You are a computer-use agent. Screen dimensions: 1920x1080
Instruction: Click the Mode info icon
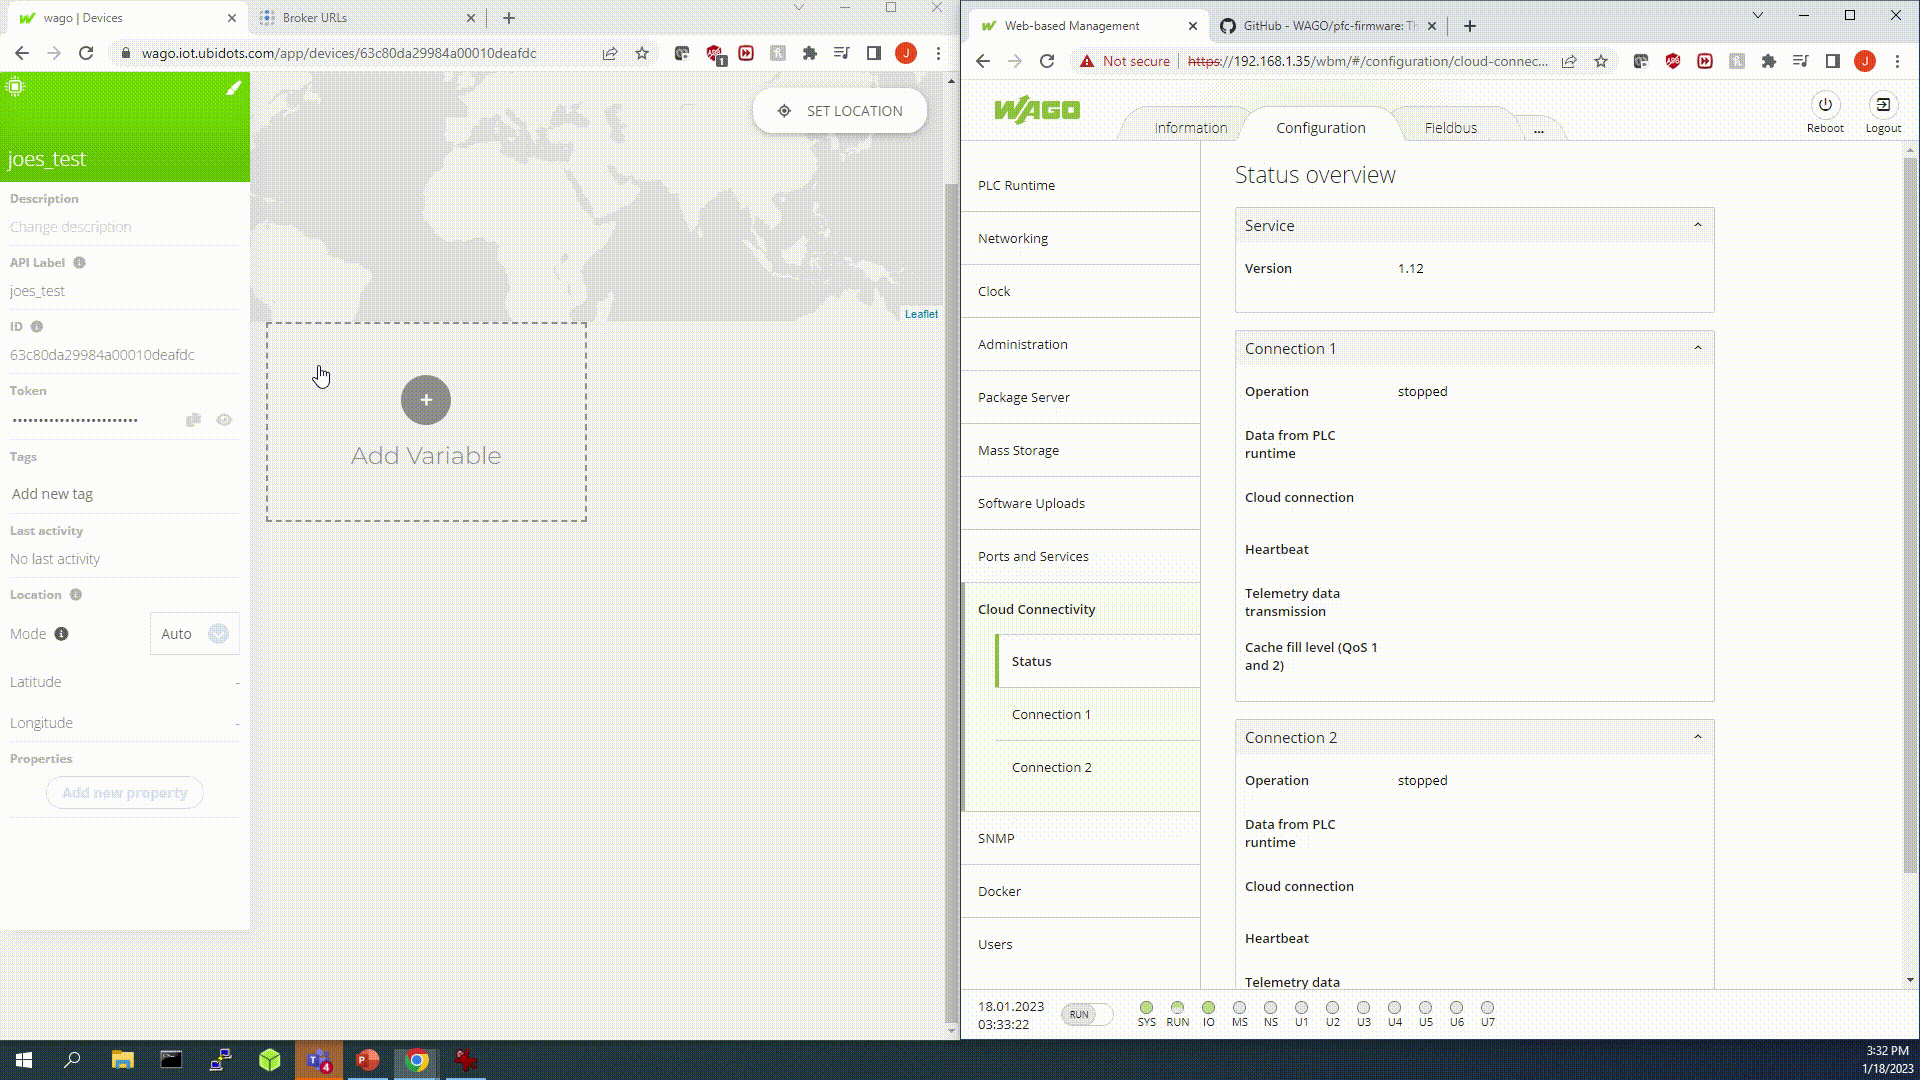61,634
